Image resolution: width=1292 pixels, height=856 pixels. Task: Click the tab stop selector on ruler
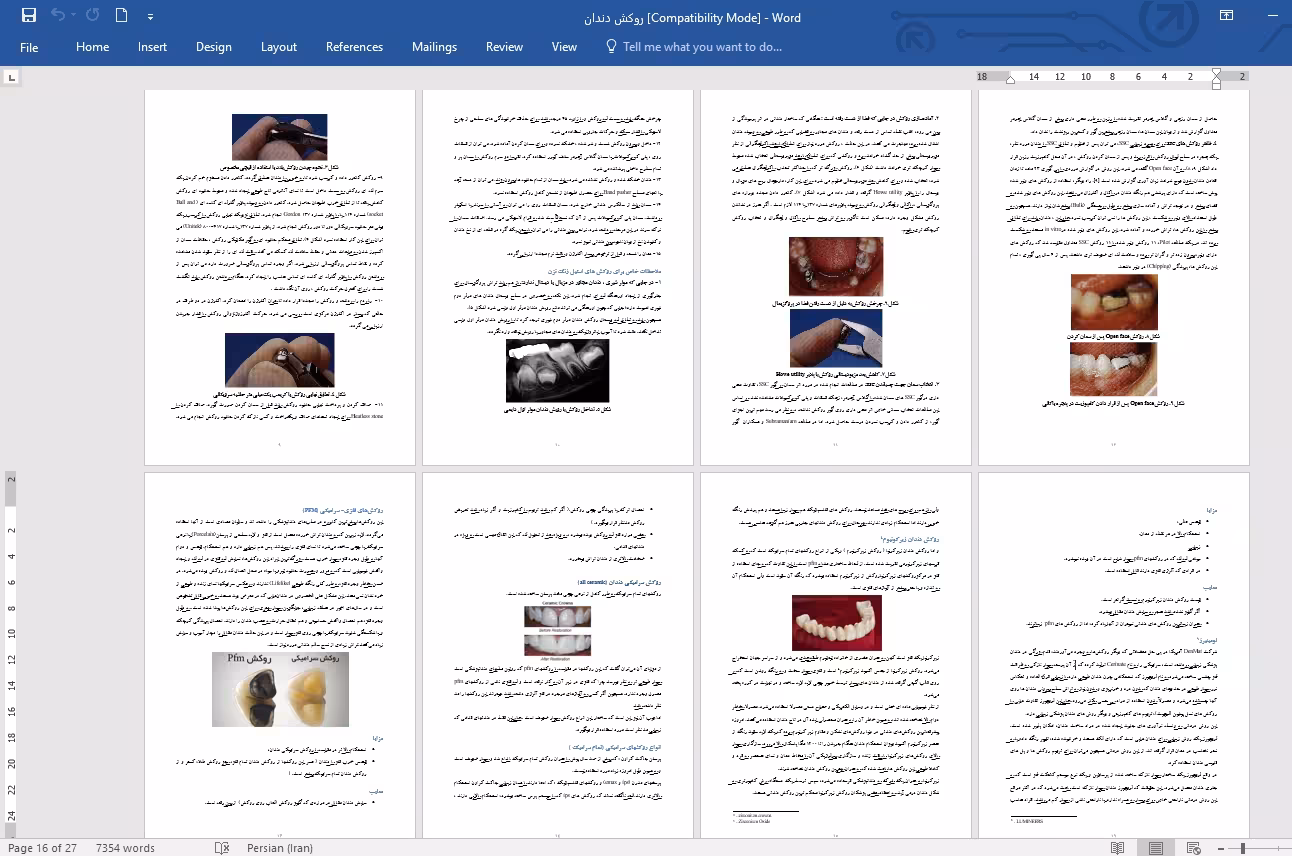[x=12, y=77]
